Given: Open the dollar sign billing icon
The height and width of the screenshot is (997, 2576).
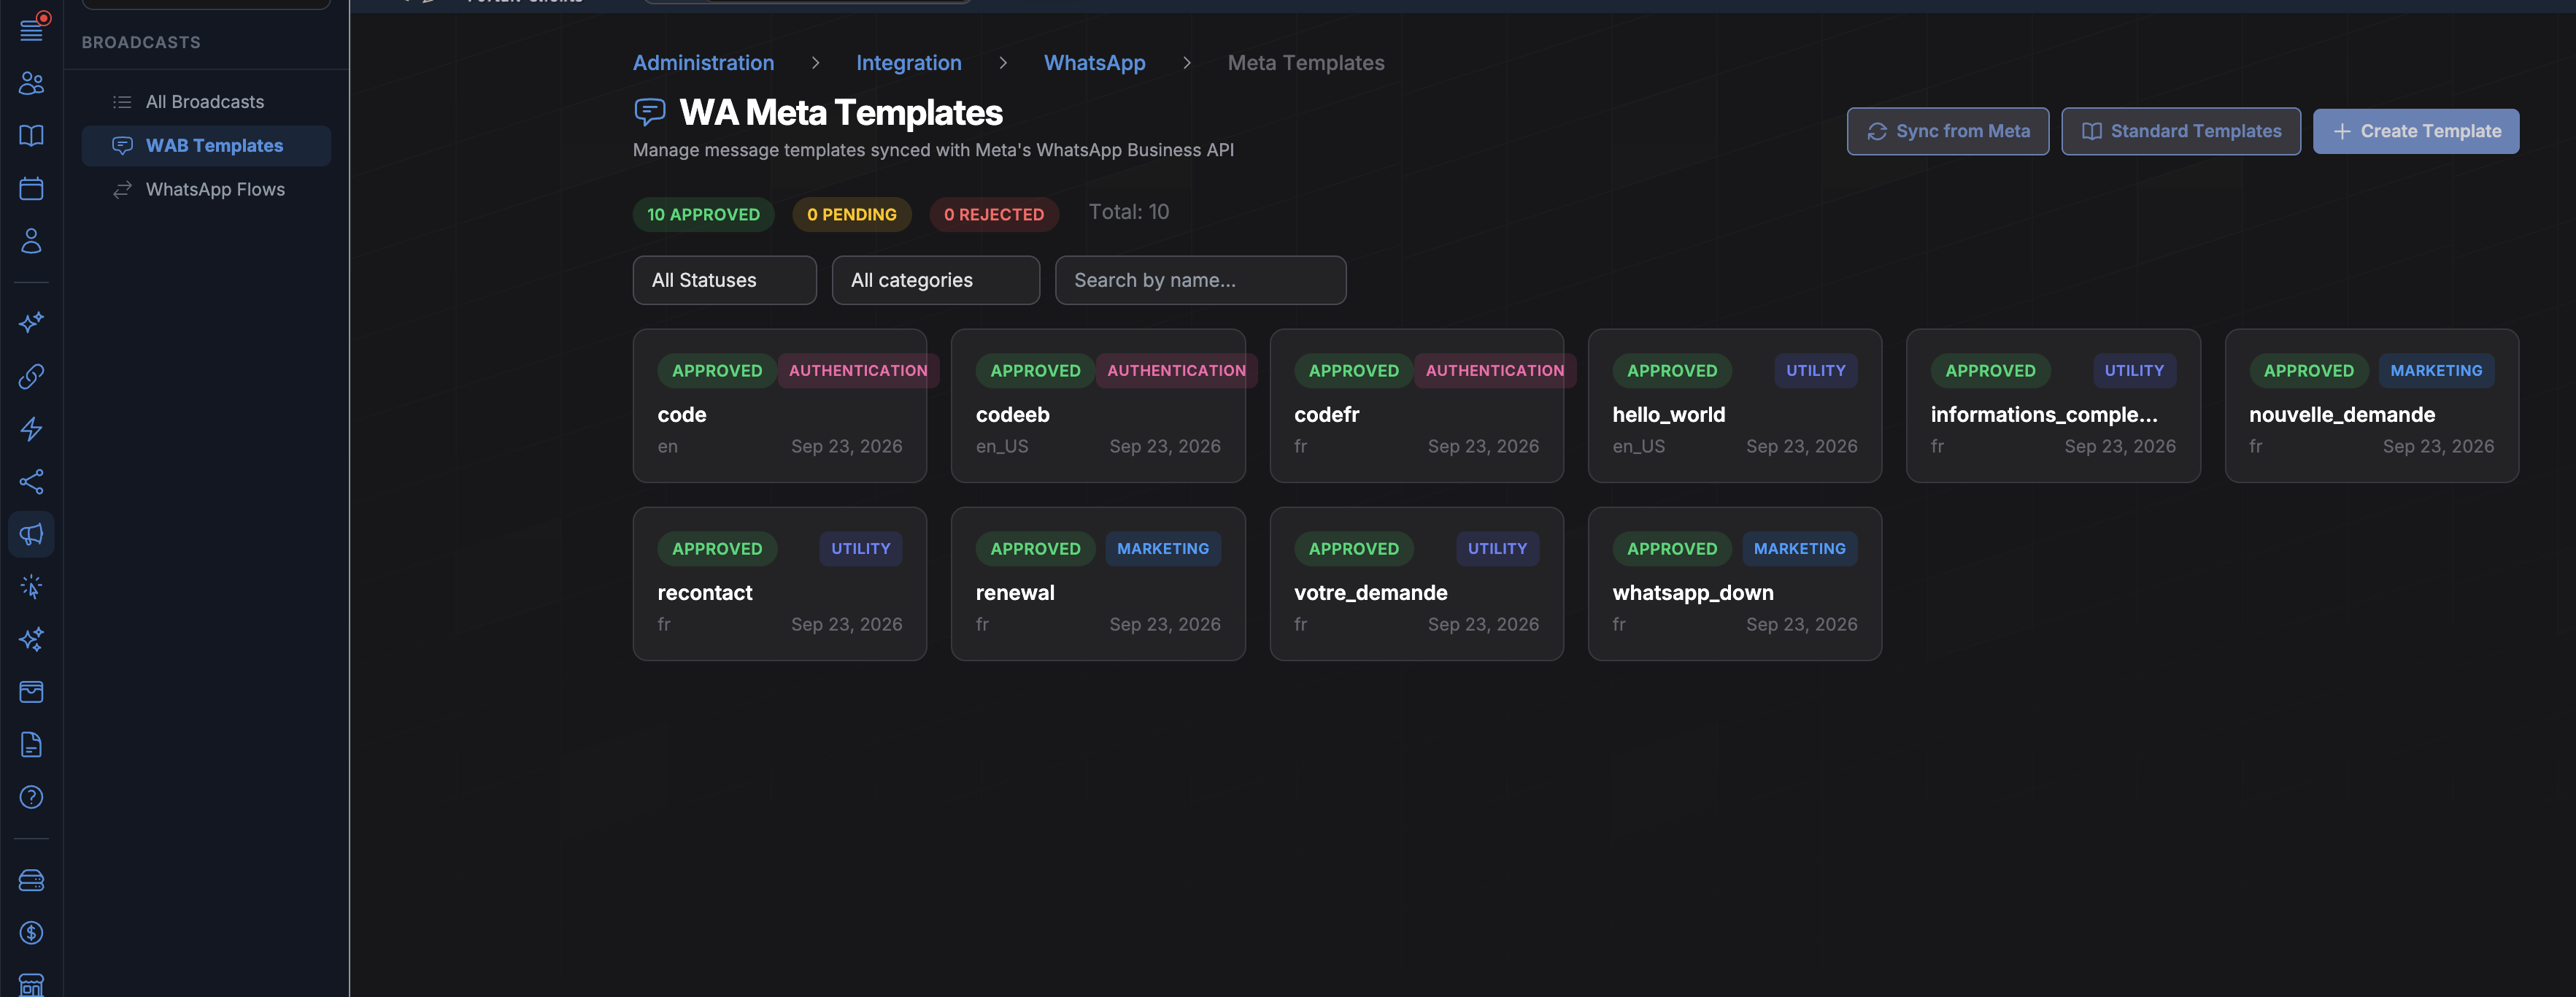Looking at the screenshot, I should (31, 933).
